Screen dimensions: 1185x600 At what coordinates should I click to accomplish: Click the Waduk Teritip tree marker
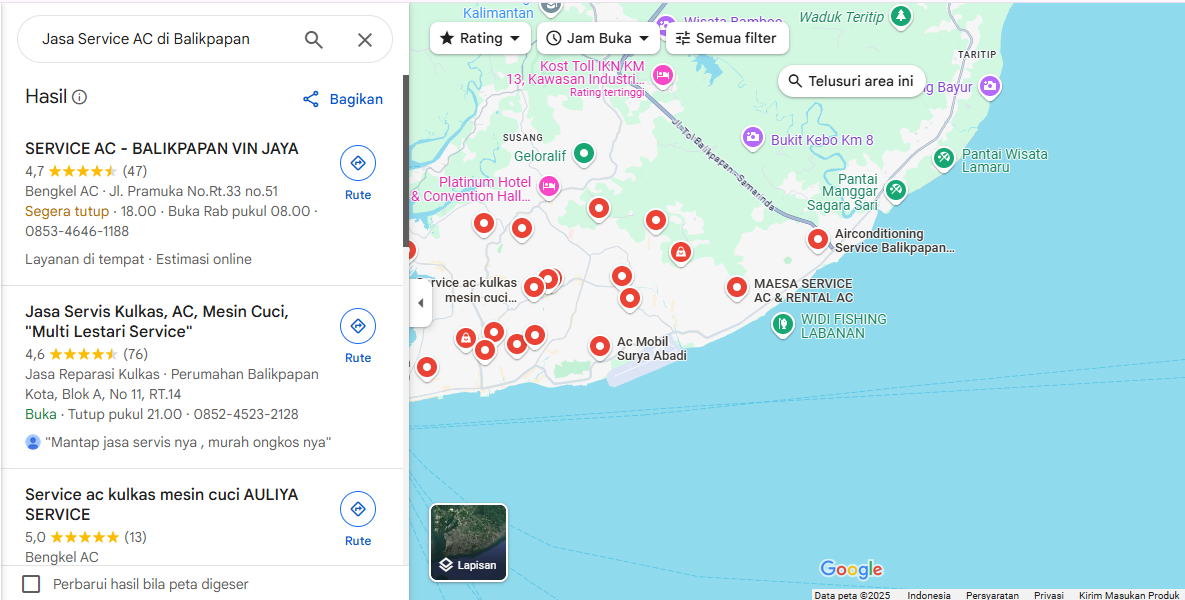pos(900,16)
